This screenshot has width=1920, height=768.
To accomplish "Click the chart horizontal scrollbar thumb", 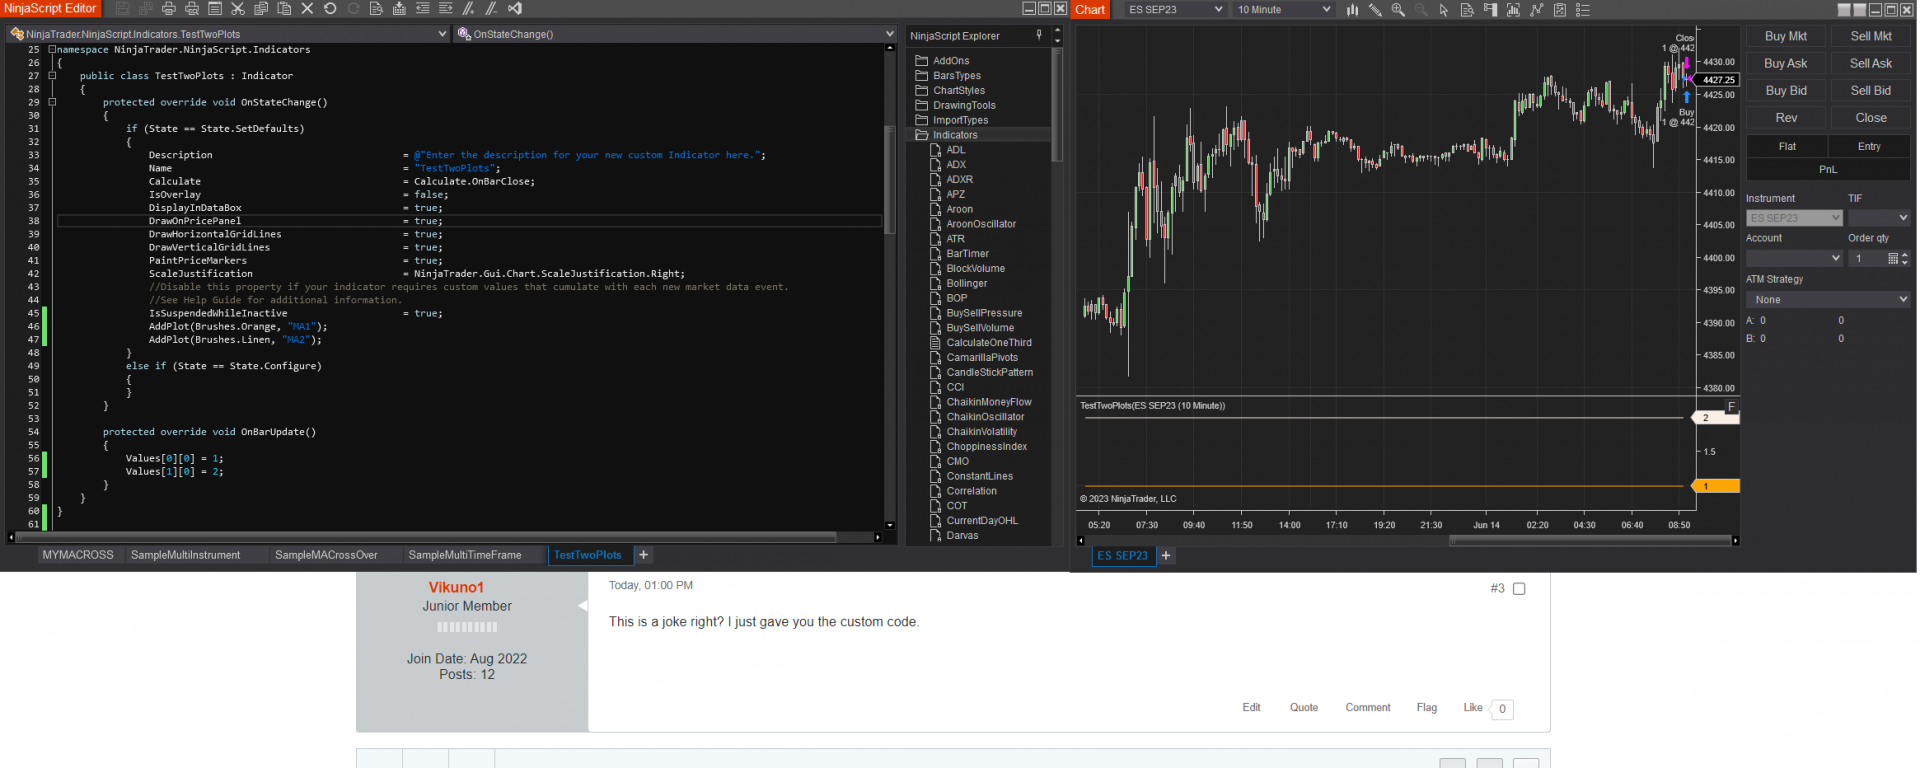I will 1590,541.
